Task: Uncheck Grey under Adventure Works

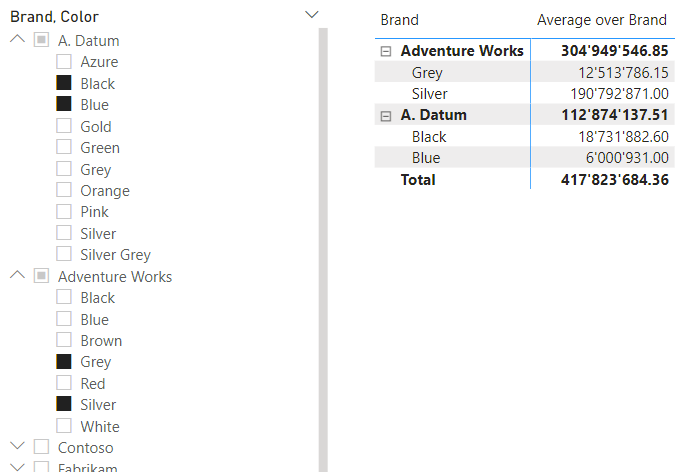Action: [64, 362]
